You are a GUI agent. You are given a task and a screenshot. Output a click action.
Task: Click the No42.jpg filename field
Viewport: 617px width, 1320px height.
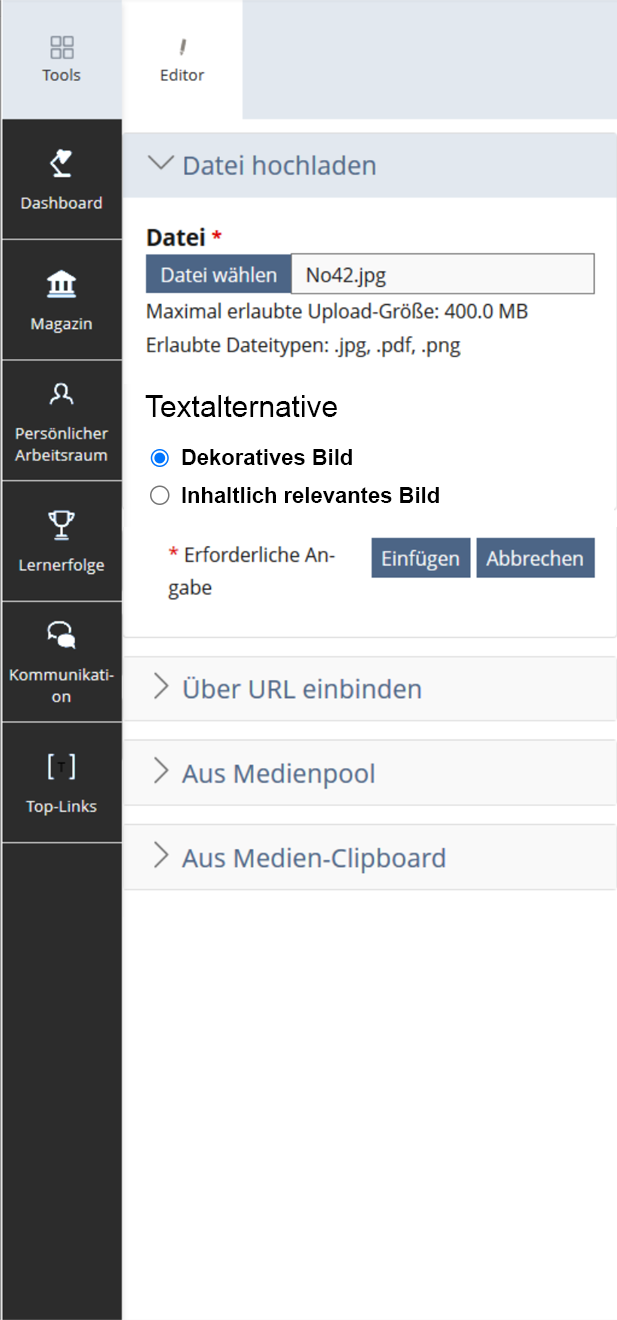tap(443, 273)
